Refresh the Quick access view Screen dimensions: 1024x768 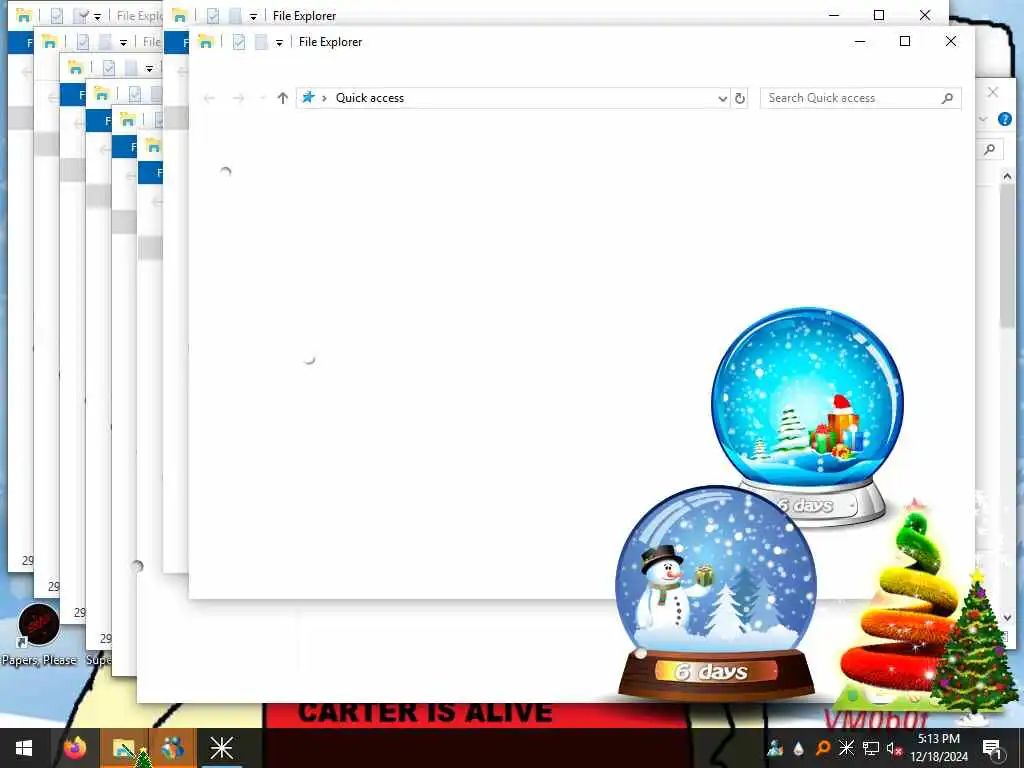[740, 98]
